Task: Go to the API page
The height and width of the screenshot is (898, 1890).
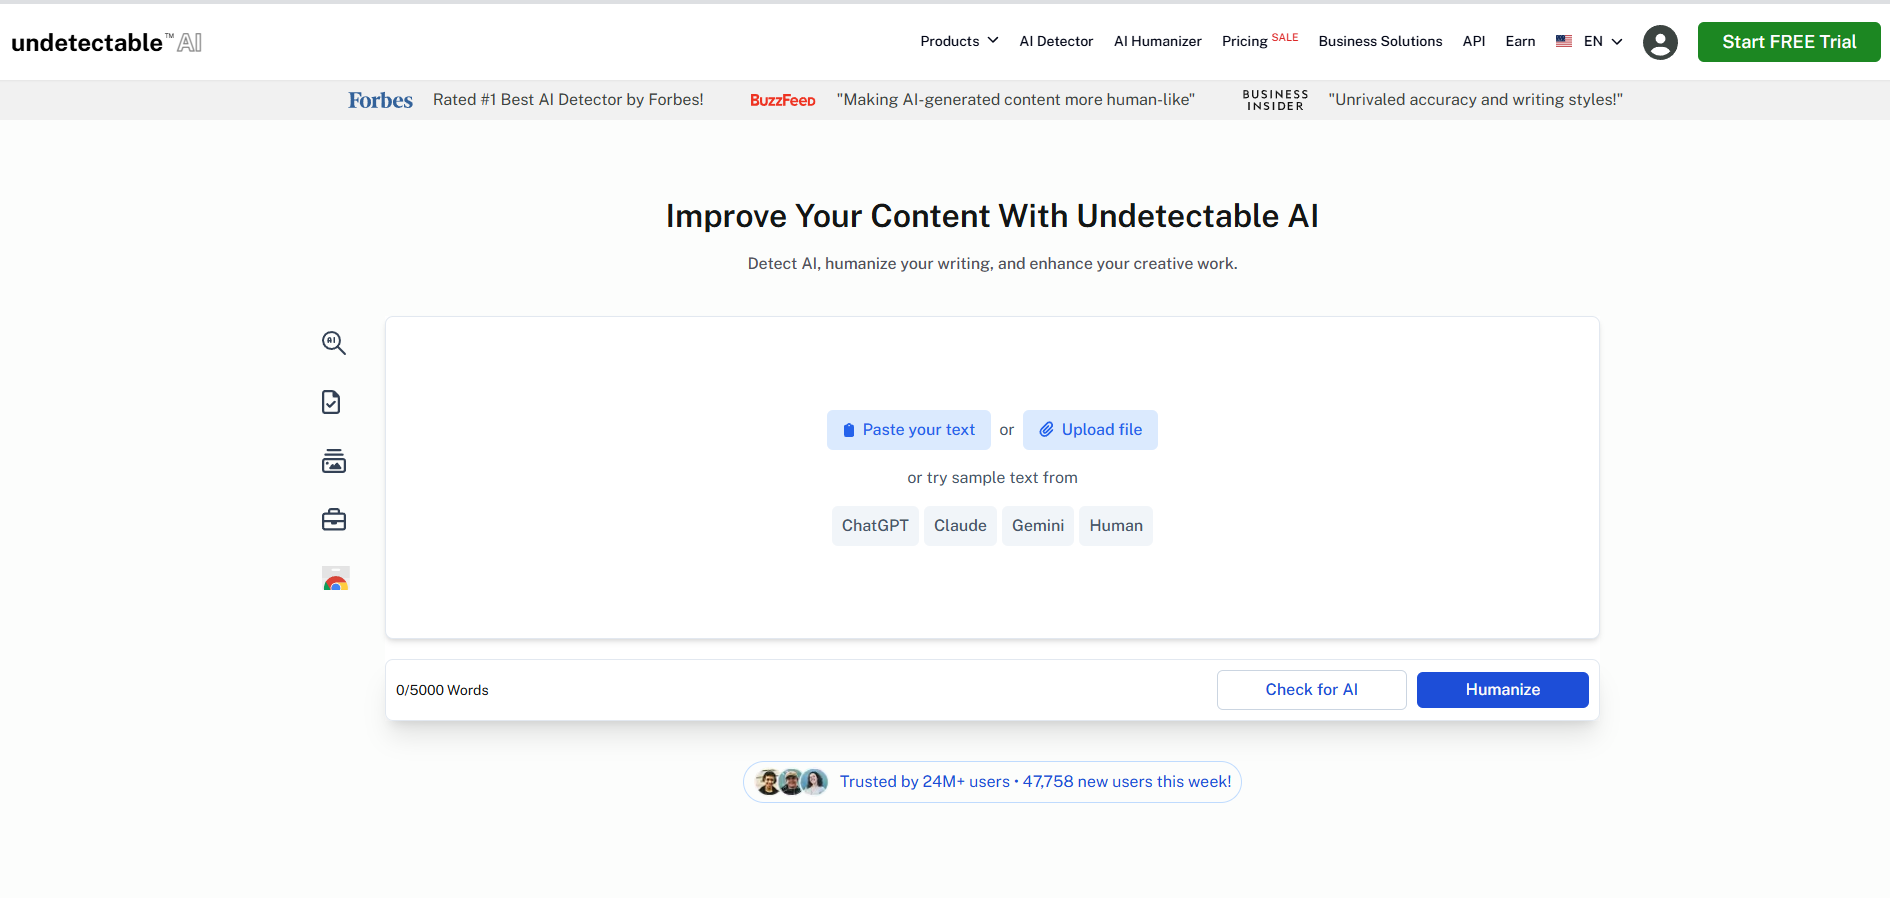Action: pos(1474,41)
